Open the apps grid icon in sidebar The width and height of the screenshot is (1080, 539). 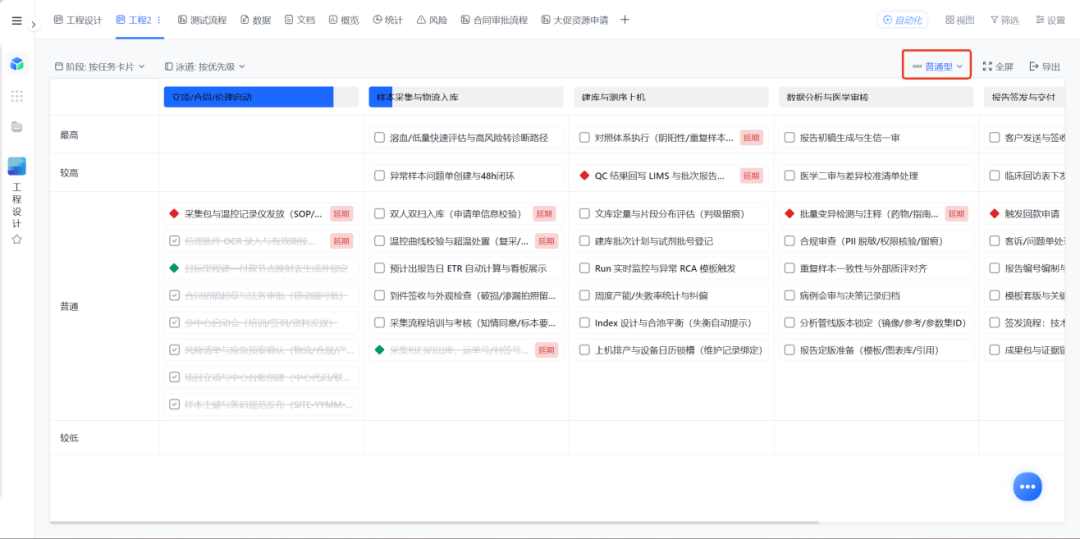click(17, 96)
